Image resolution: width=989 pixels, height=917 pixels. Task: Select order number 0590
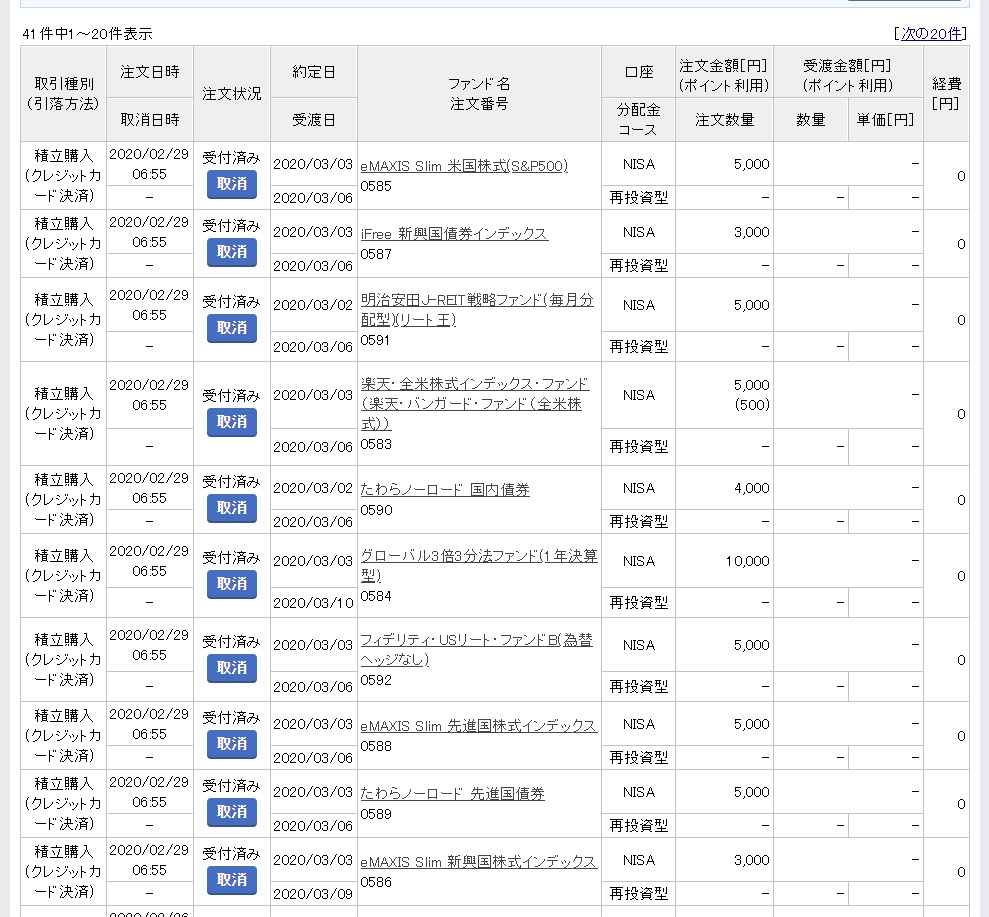tap(376, 510)
